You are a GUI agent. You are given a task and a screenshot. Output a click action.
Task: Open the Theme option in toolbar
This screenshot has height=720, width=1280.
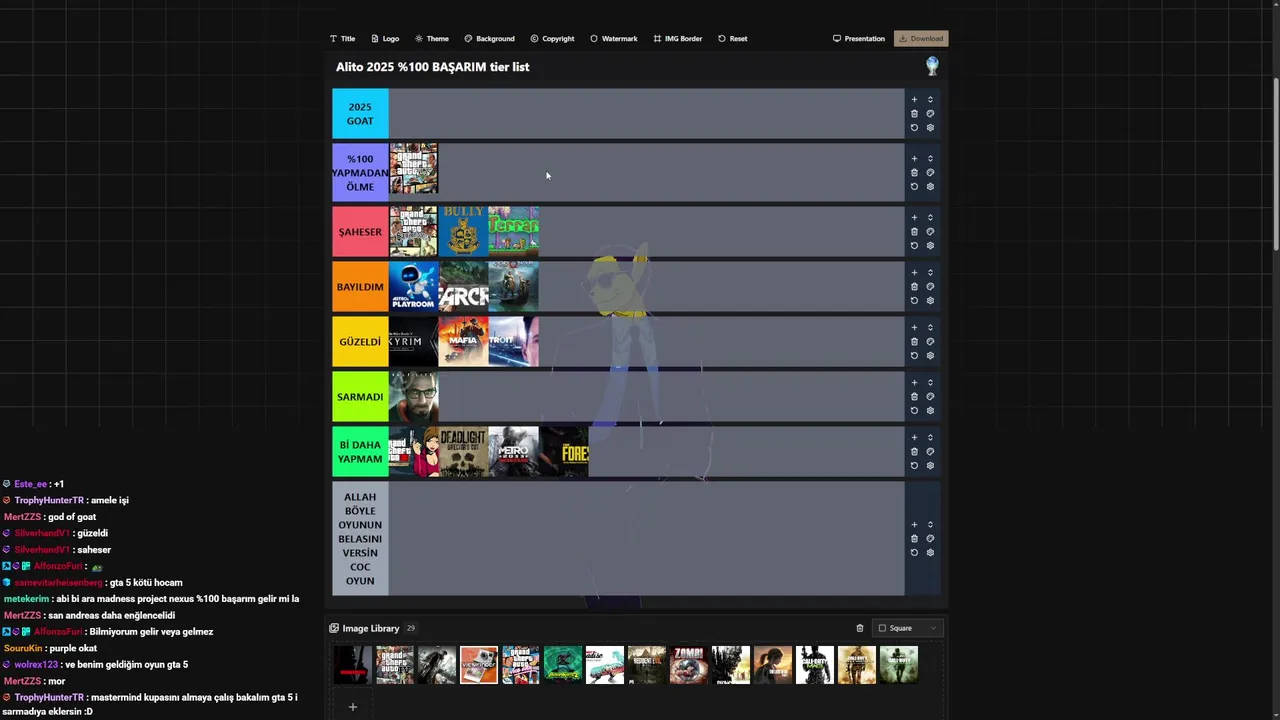[432, 39]
